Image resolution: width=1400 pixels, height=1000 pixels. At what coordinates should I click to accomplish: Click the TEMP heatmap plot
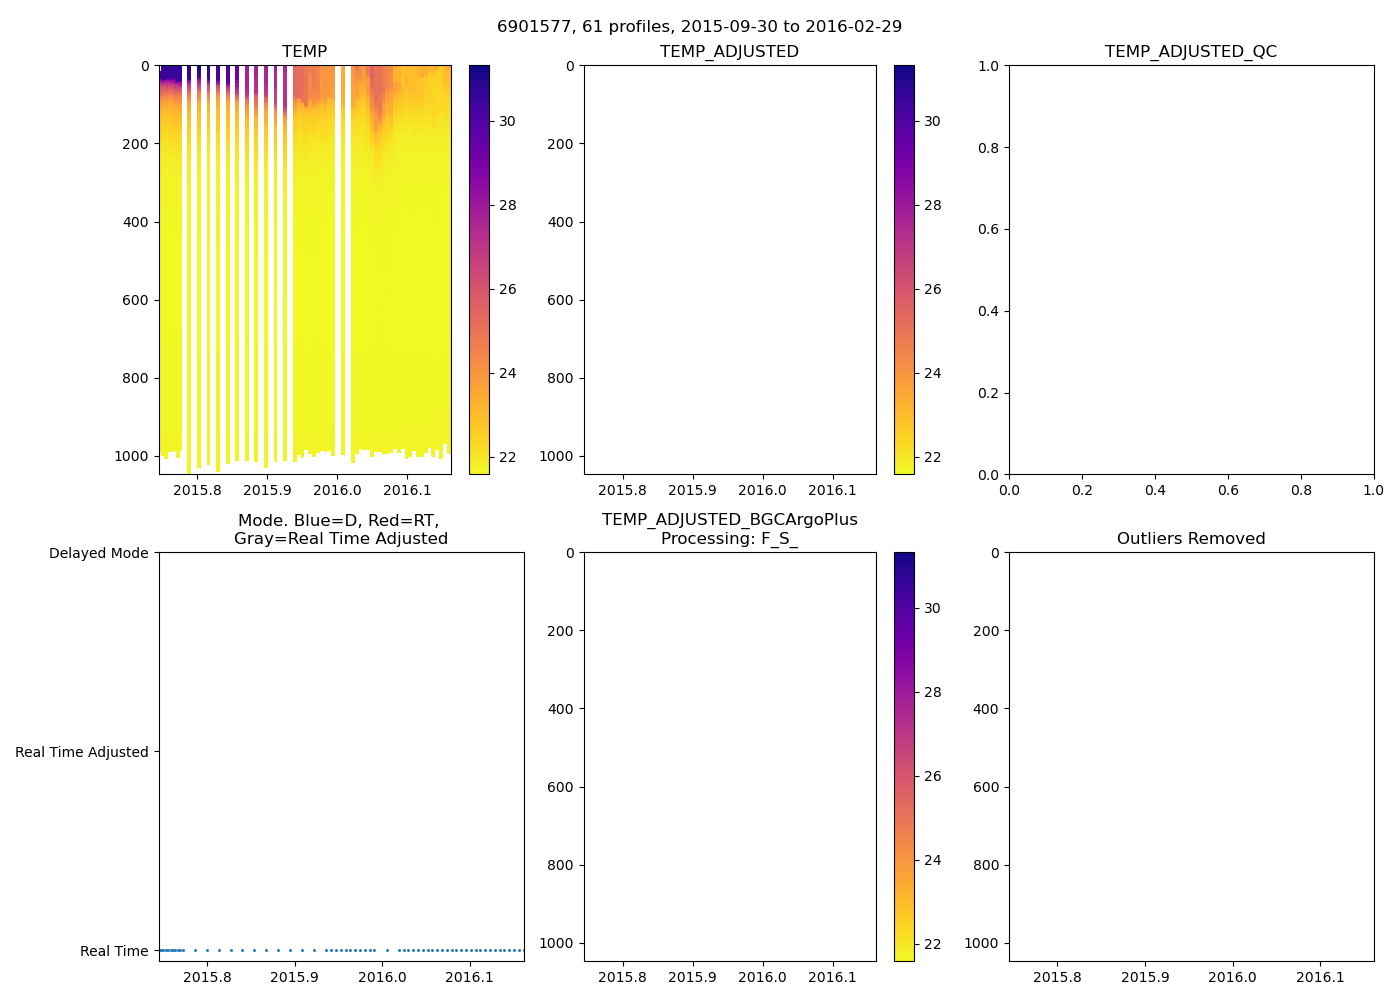(x=305, y=270)
